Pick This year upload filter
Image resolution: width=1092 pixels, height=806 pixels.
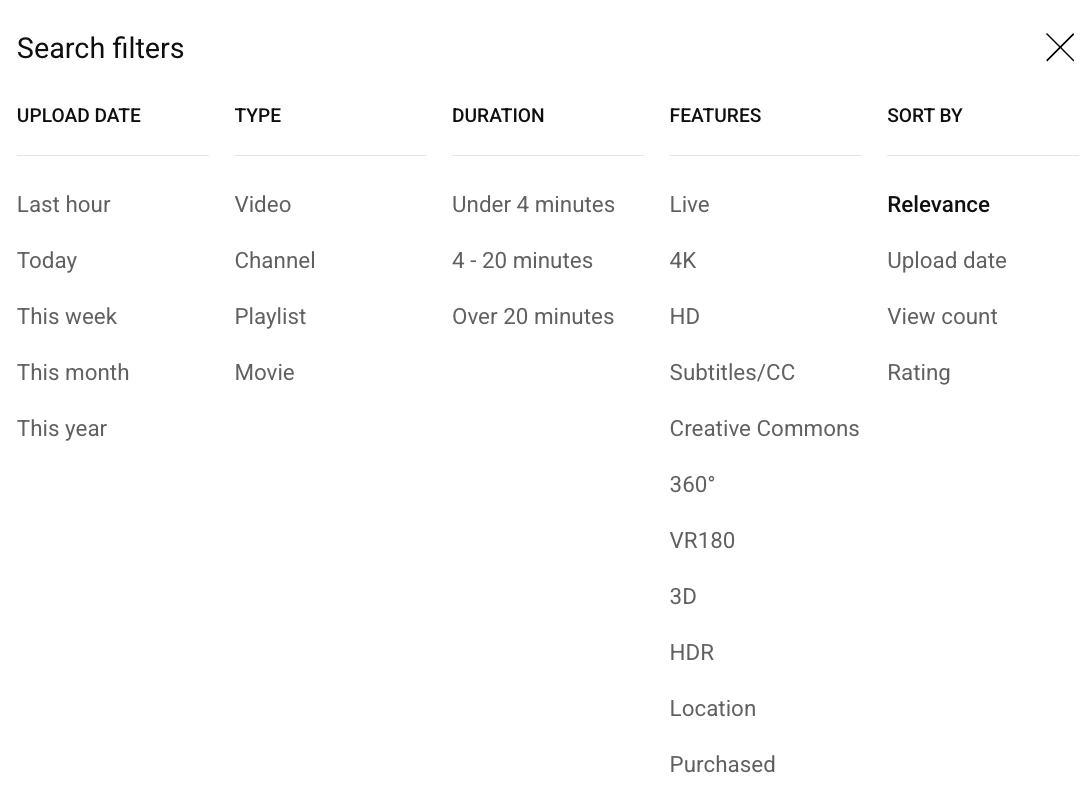click(62, 429)
